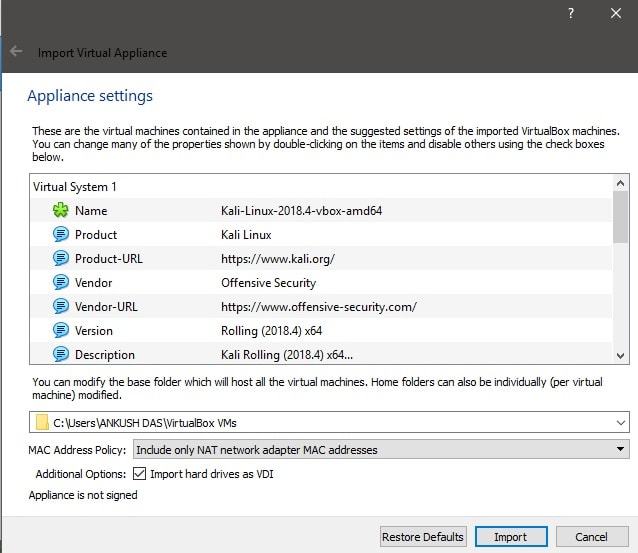The width and height of the screenshot is (638, 553).
Task: Open the help question mark button
Action: (x=571, y=14)
